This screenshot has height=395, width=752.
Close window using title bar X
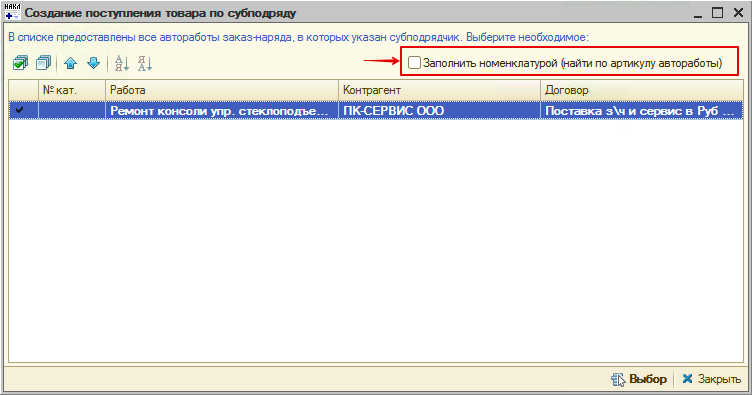coord(739,13)
